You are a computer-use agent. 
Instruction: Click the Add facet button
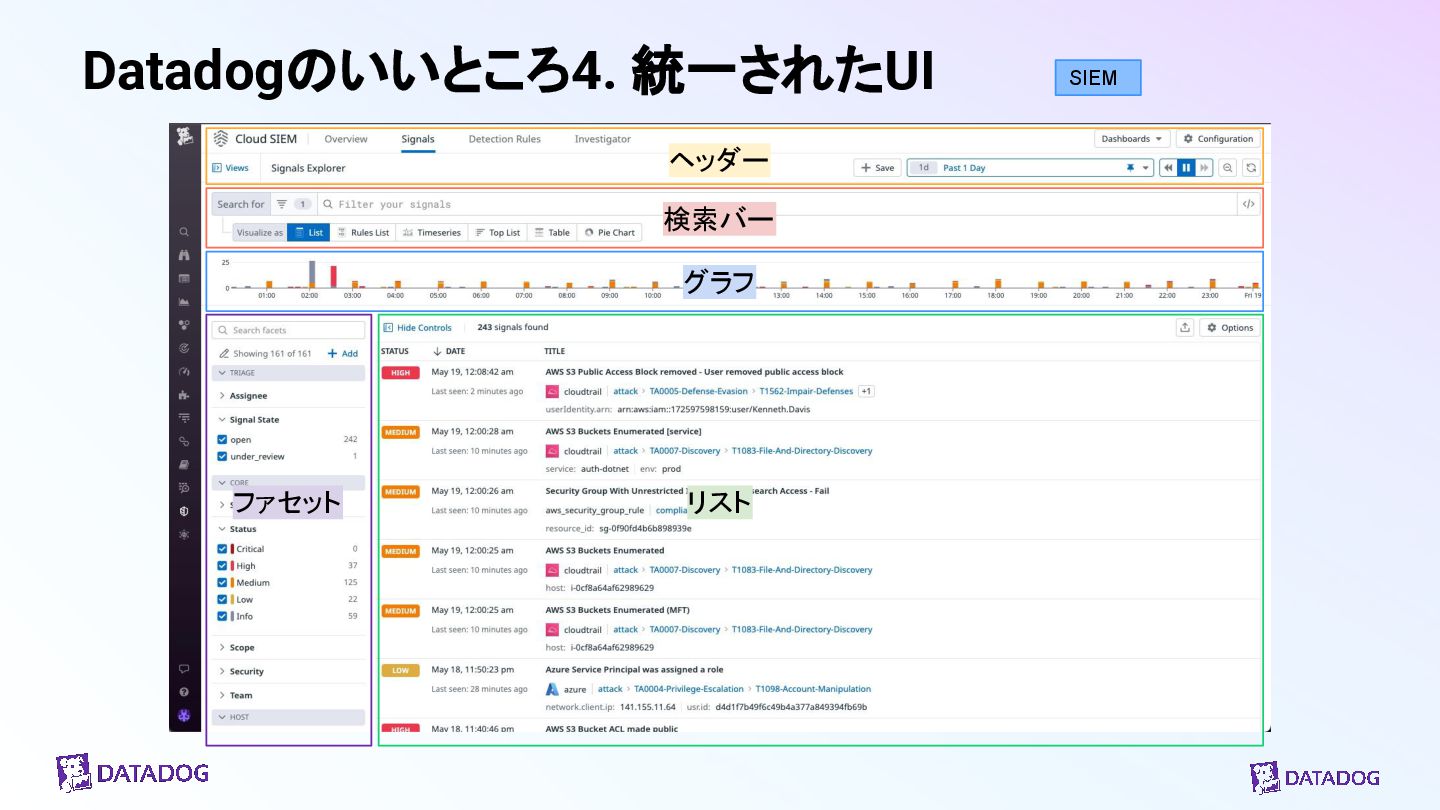[x=343, y=354]
